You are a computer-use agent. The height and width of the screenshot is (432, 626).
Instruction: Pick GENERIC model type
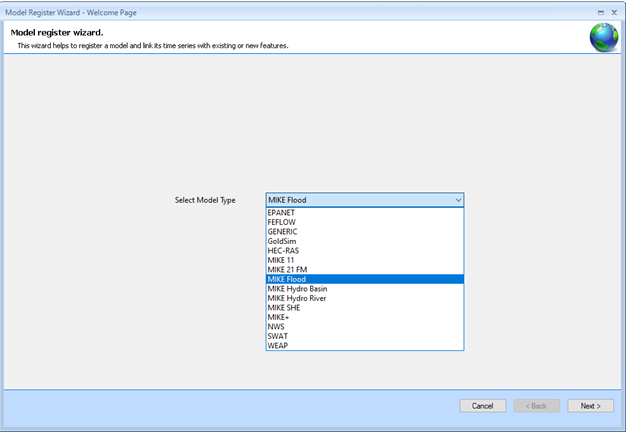365,232
